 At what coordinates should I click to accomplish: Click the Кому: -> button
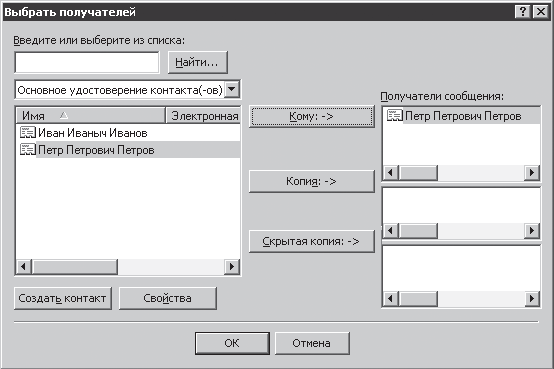[x=312, y=116]
